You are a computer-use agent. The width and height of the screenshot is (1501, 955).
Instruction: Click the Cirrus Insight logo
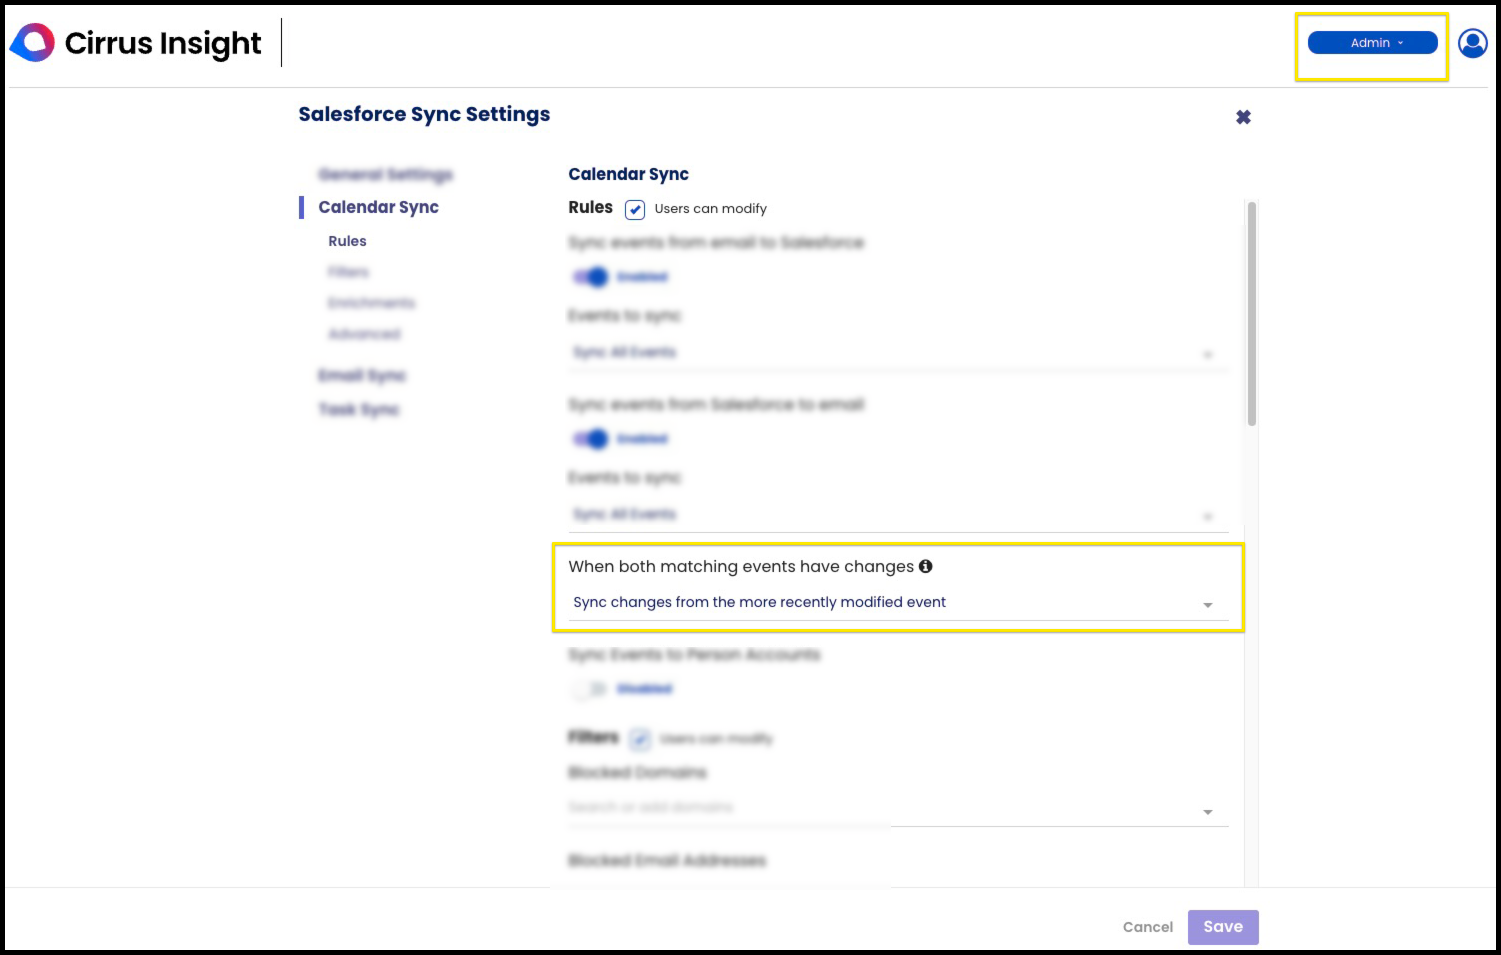click(x=135, y=43)
